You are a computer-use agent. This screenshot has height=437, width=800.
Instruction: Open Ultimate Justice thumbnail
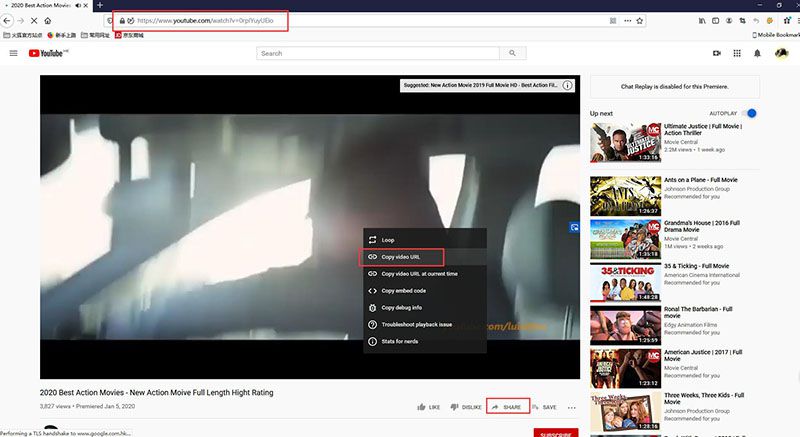[626, 142]
